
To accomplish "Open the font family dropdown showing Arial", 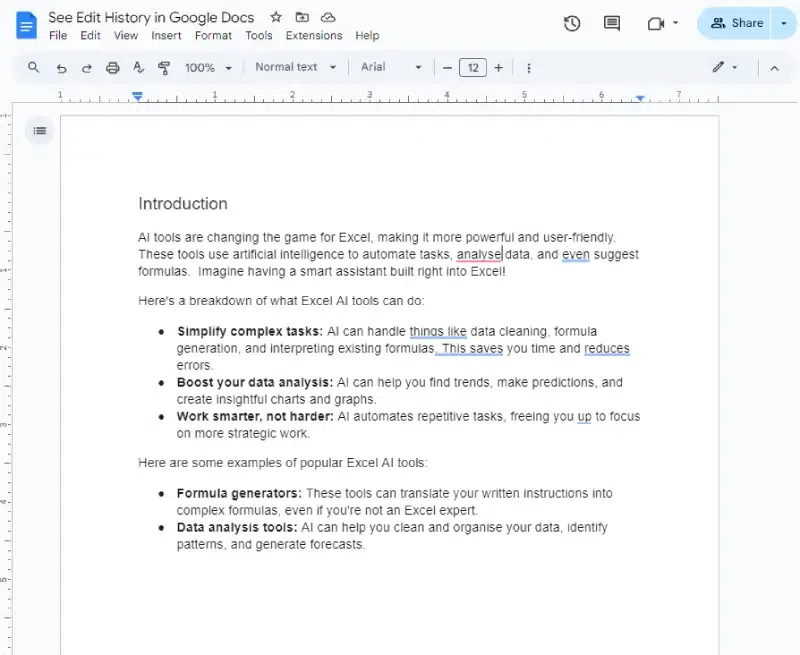I will [x=390, y=67].
